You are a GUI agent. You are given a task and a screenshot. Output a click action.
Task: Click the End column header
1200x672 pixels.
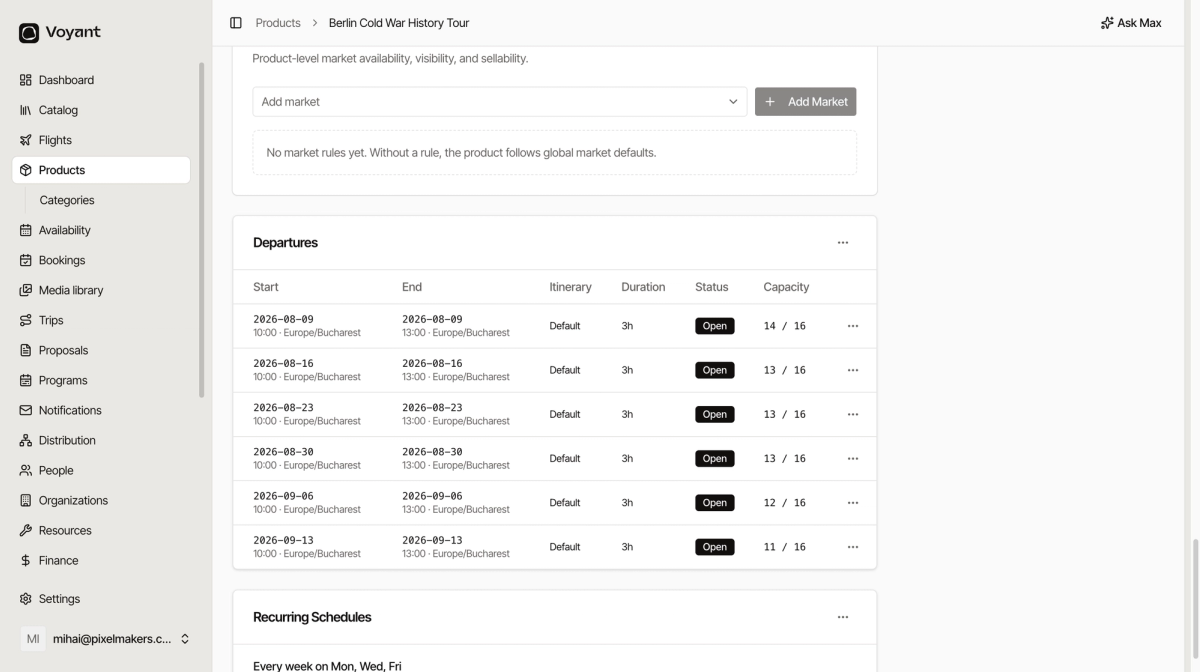[412, 287]
